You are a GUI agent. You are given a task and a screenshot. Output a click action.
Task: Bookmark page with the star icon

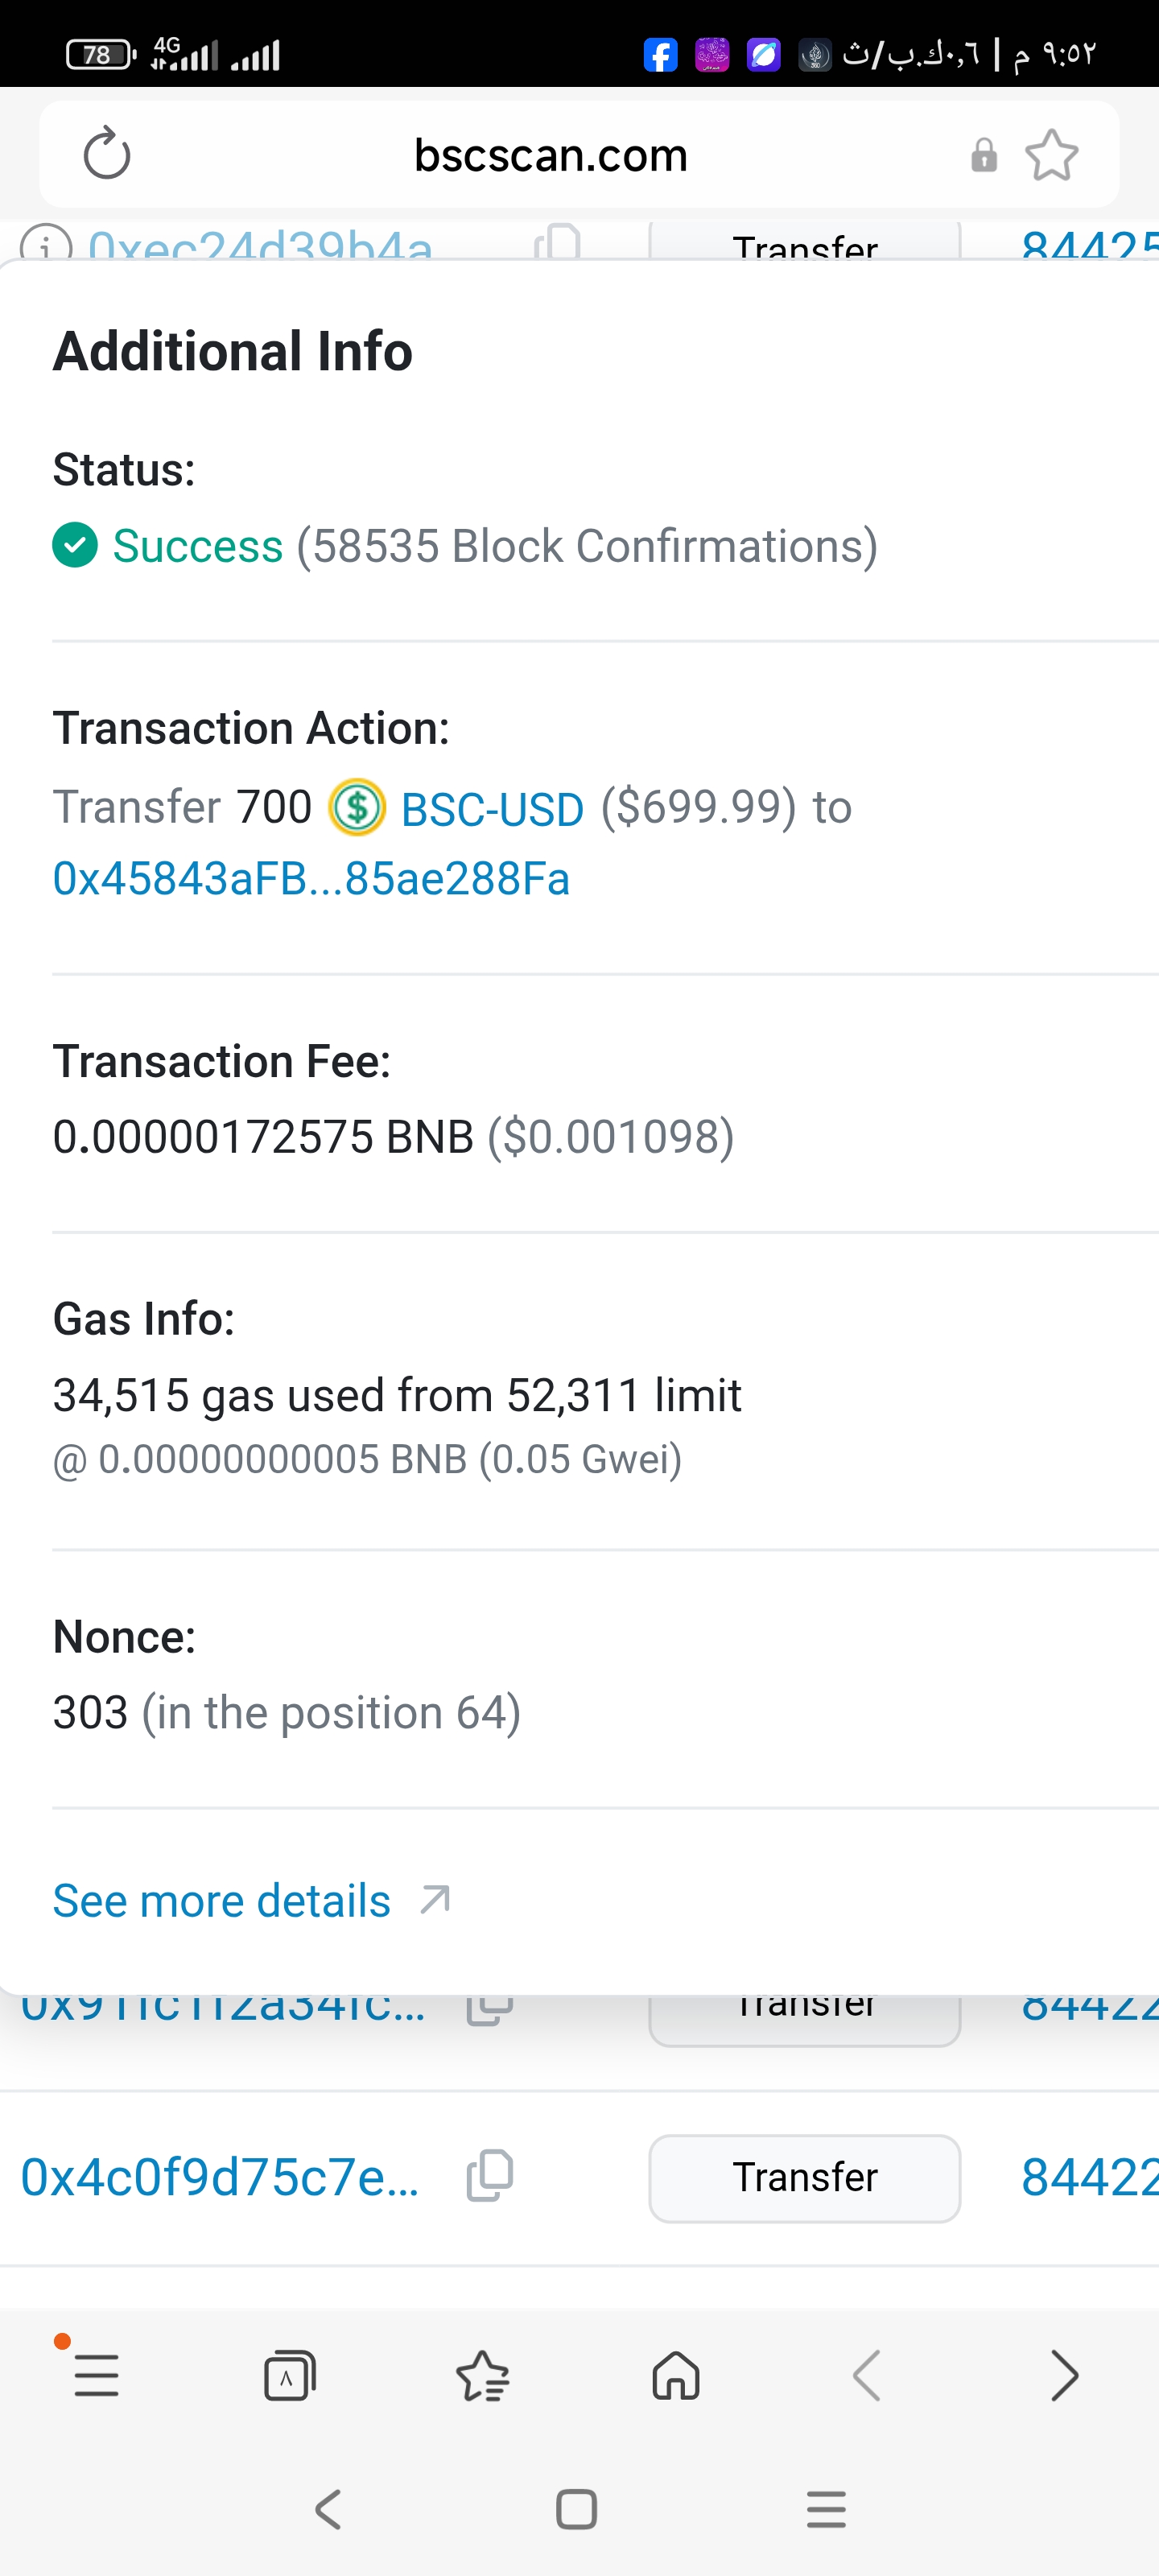point(1051,156)
